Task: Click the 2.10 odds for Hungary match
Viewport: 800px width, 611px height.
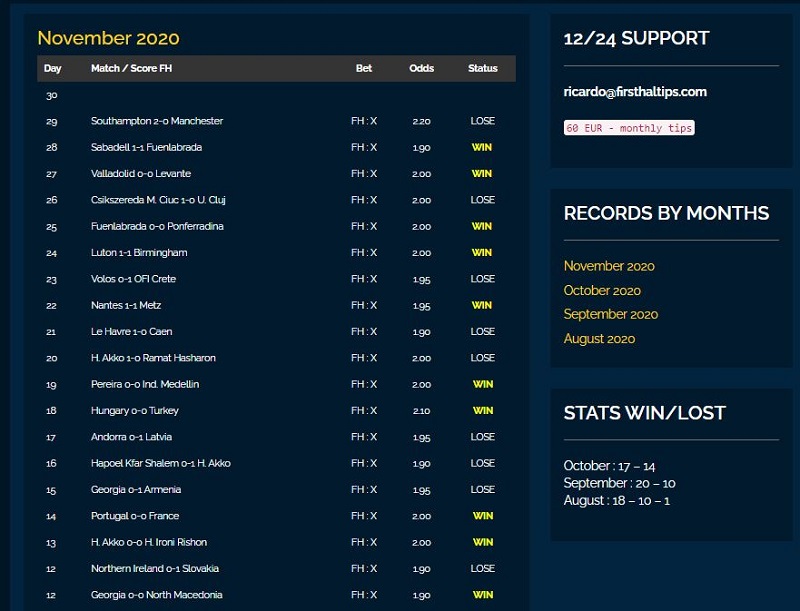Action: pyautogui.click(x=421, y=411)
